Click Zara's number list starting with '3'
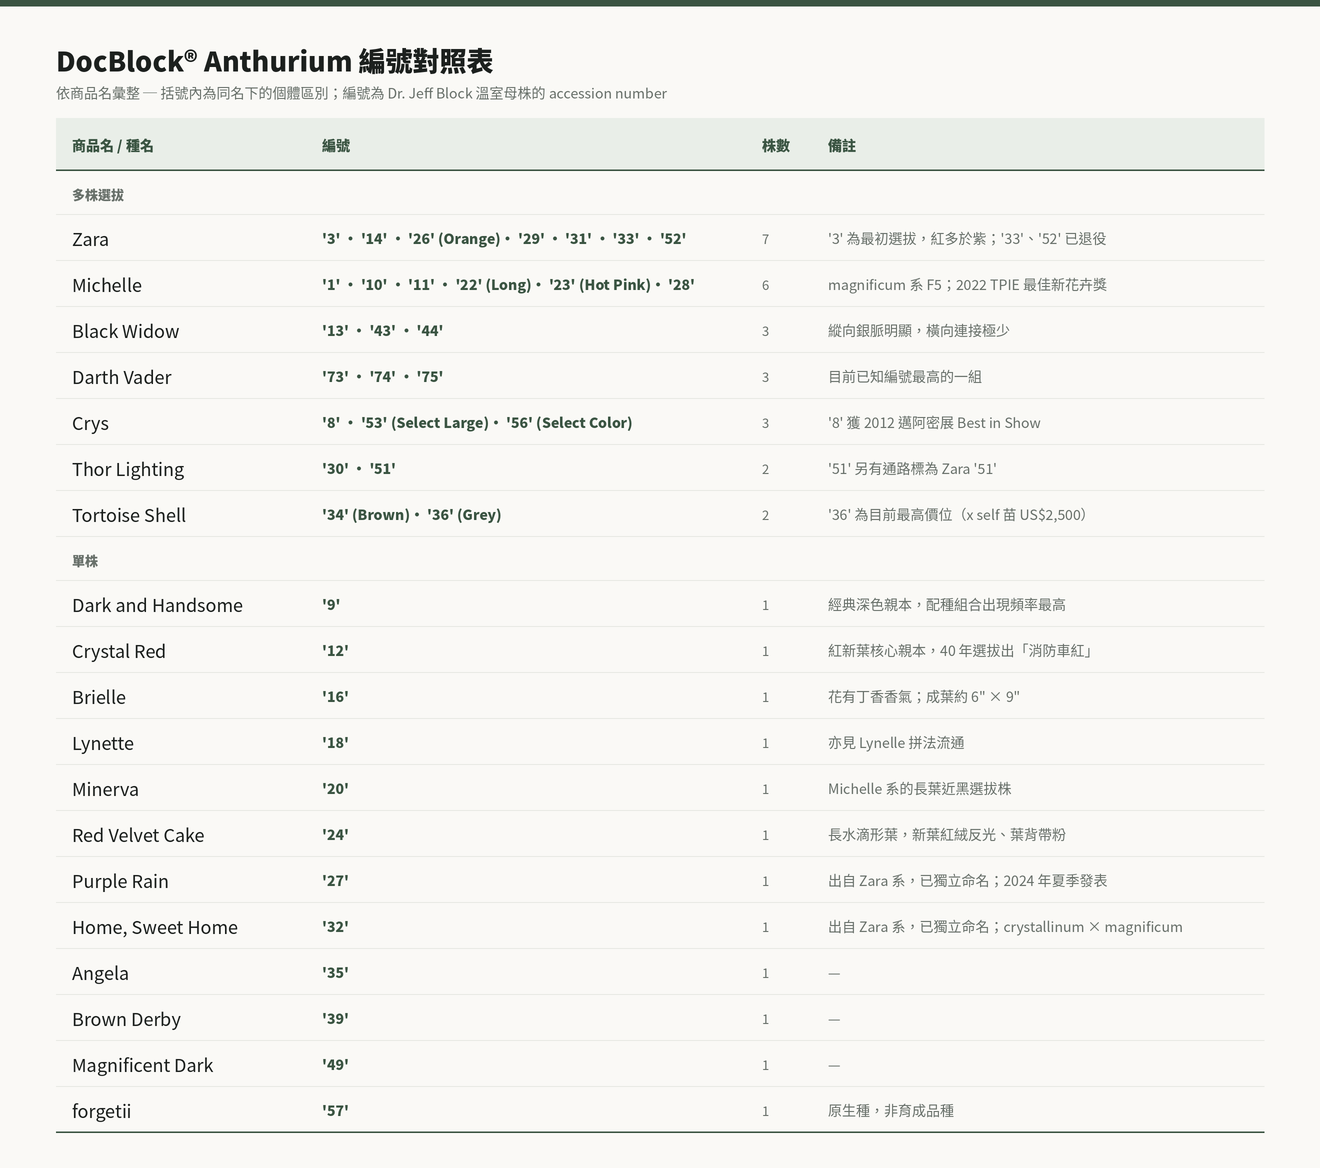 coord(504,239)
